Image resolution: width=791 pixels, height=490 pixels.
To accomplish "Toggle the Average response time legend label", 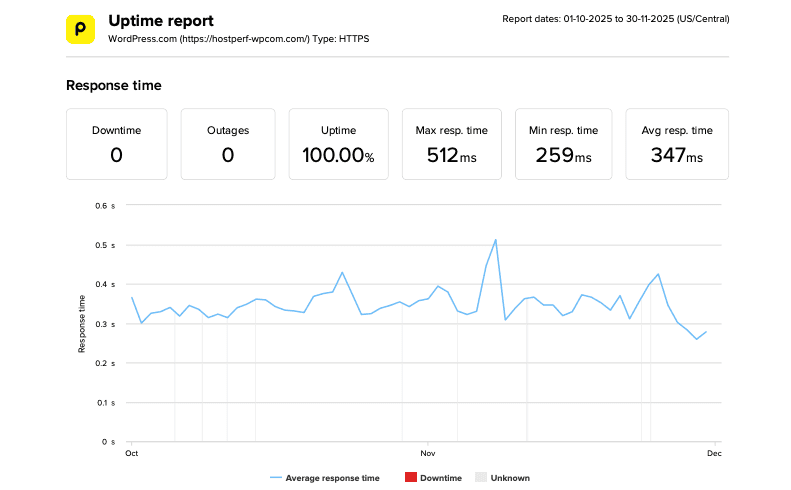I will tap(332, 478).
